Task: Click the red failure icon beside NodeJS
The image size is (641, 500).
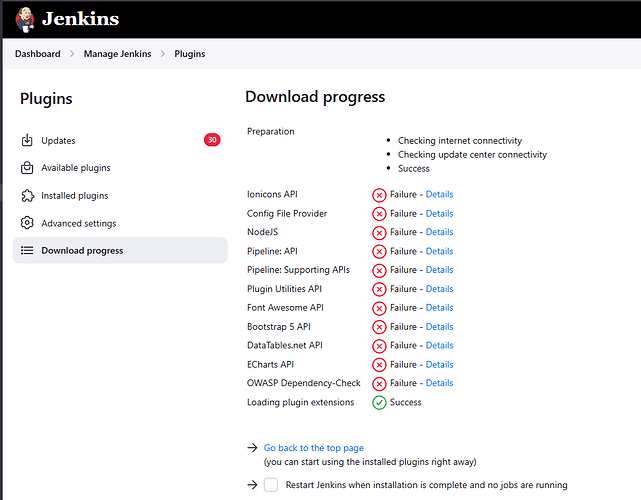Action: click(379, 233)
